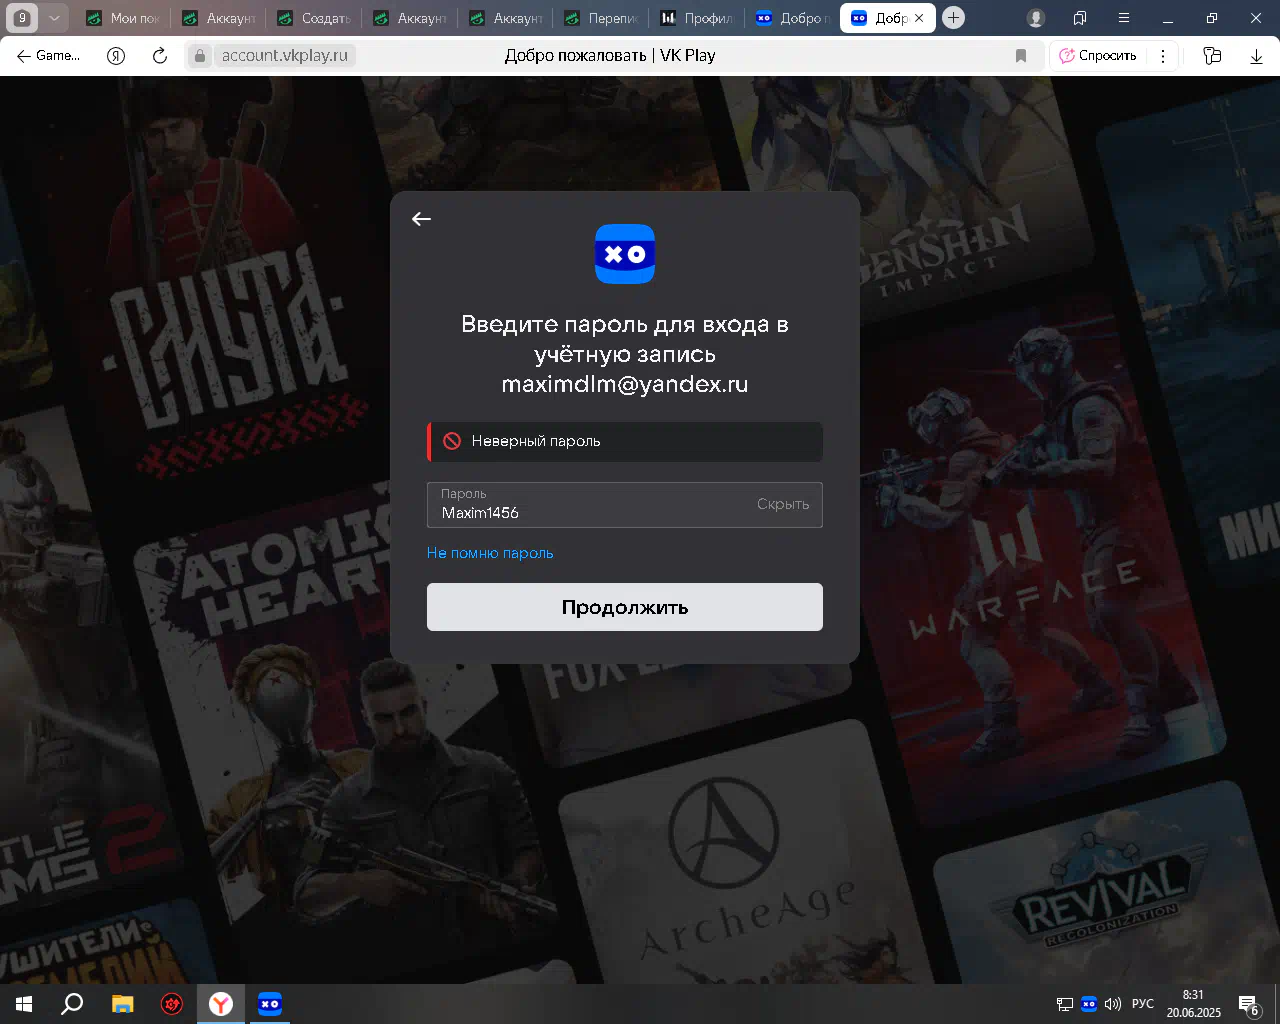The height and width of the screenshot is (1024, 1280).
Task: Click Yandex Browser icon in taskbar
Action: point(221,1003)
